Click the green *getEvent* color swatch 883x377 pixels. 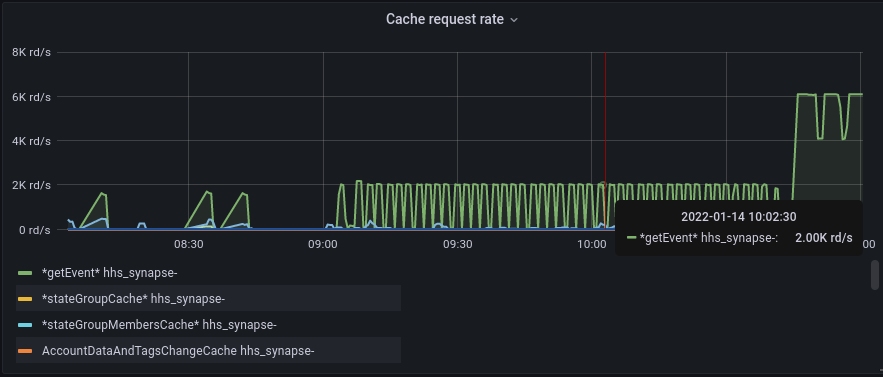click(25, 273)
